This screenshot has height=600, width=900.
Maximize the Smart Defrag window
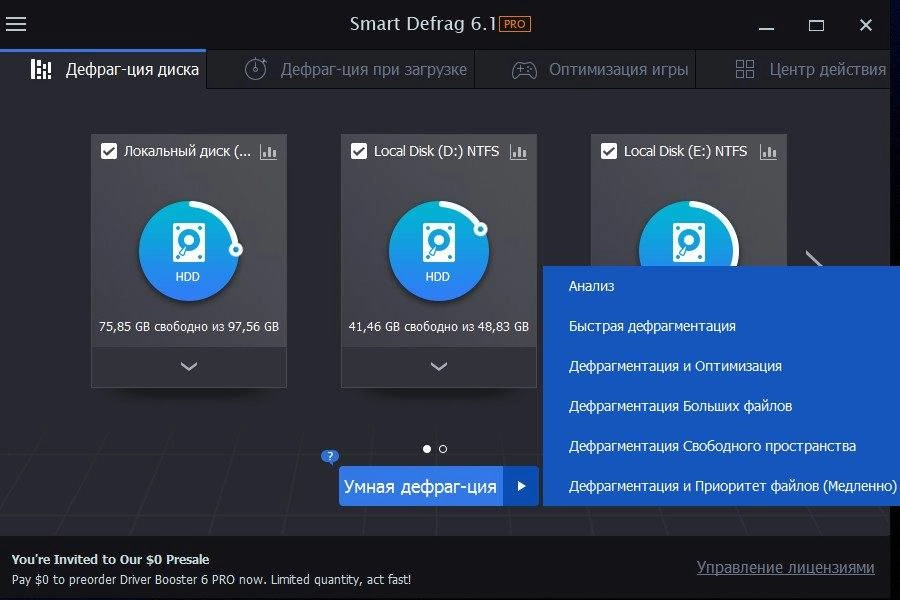point(816,25)
